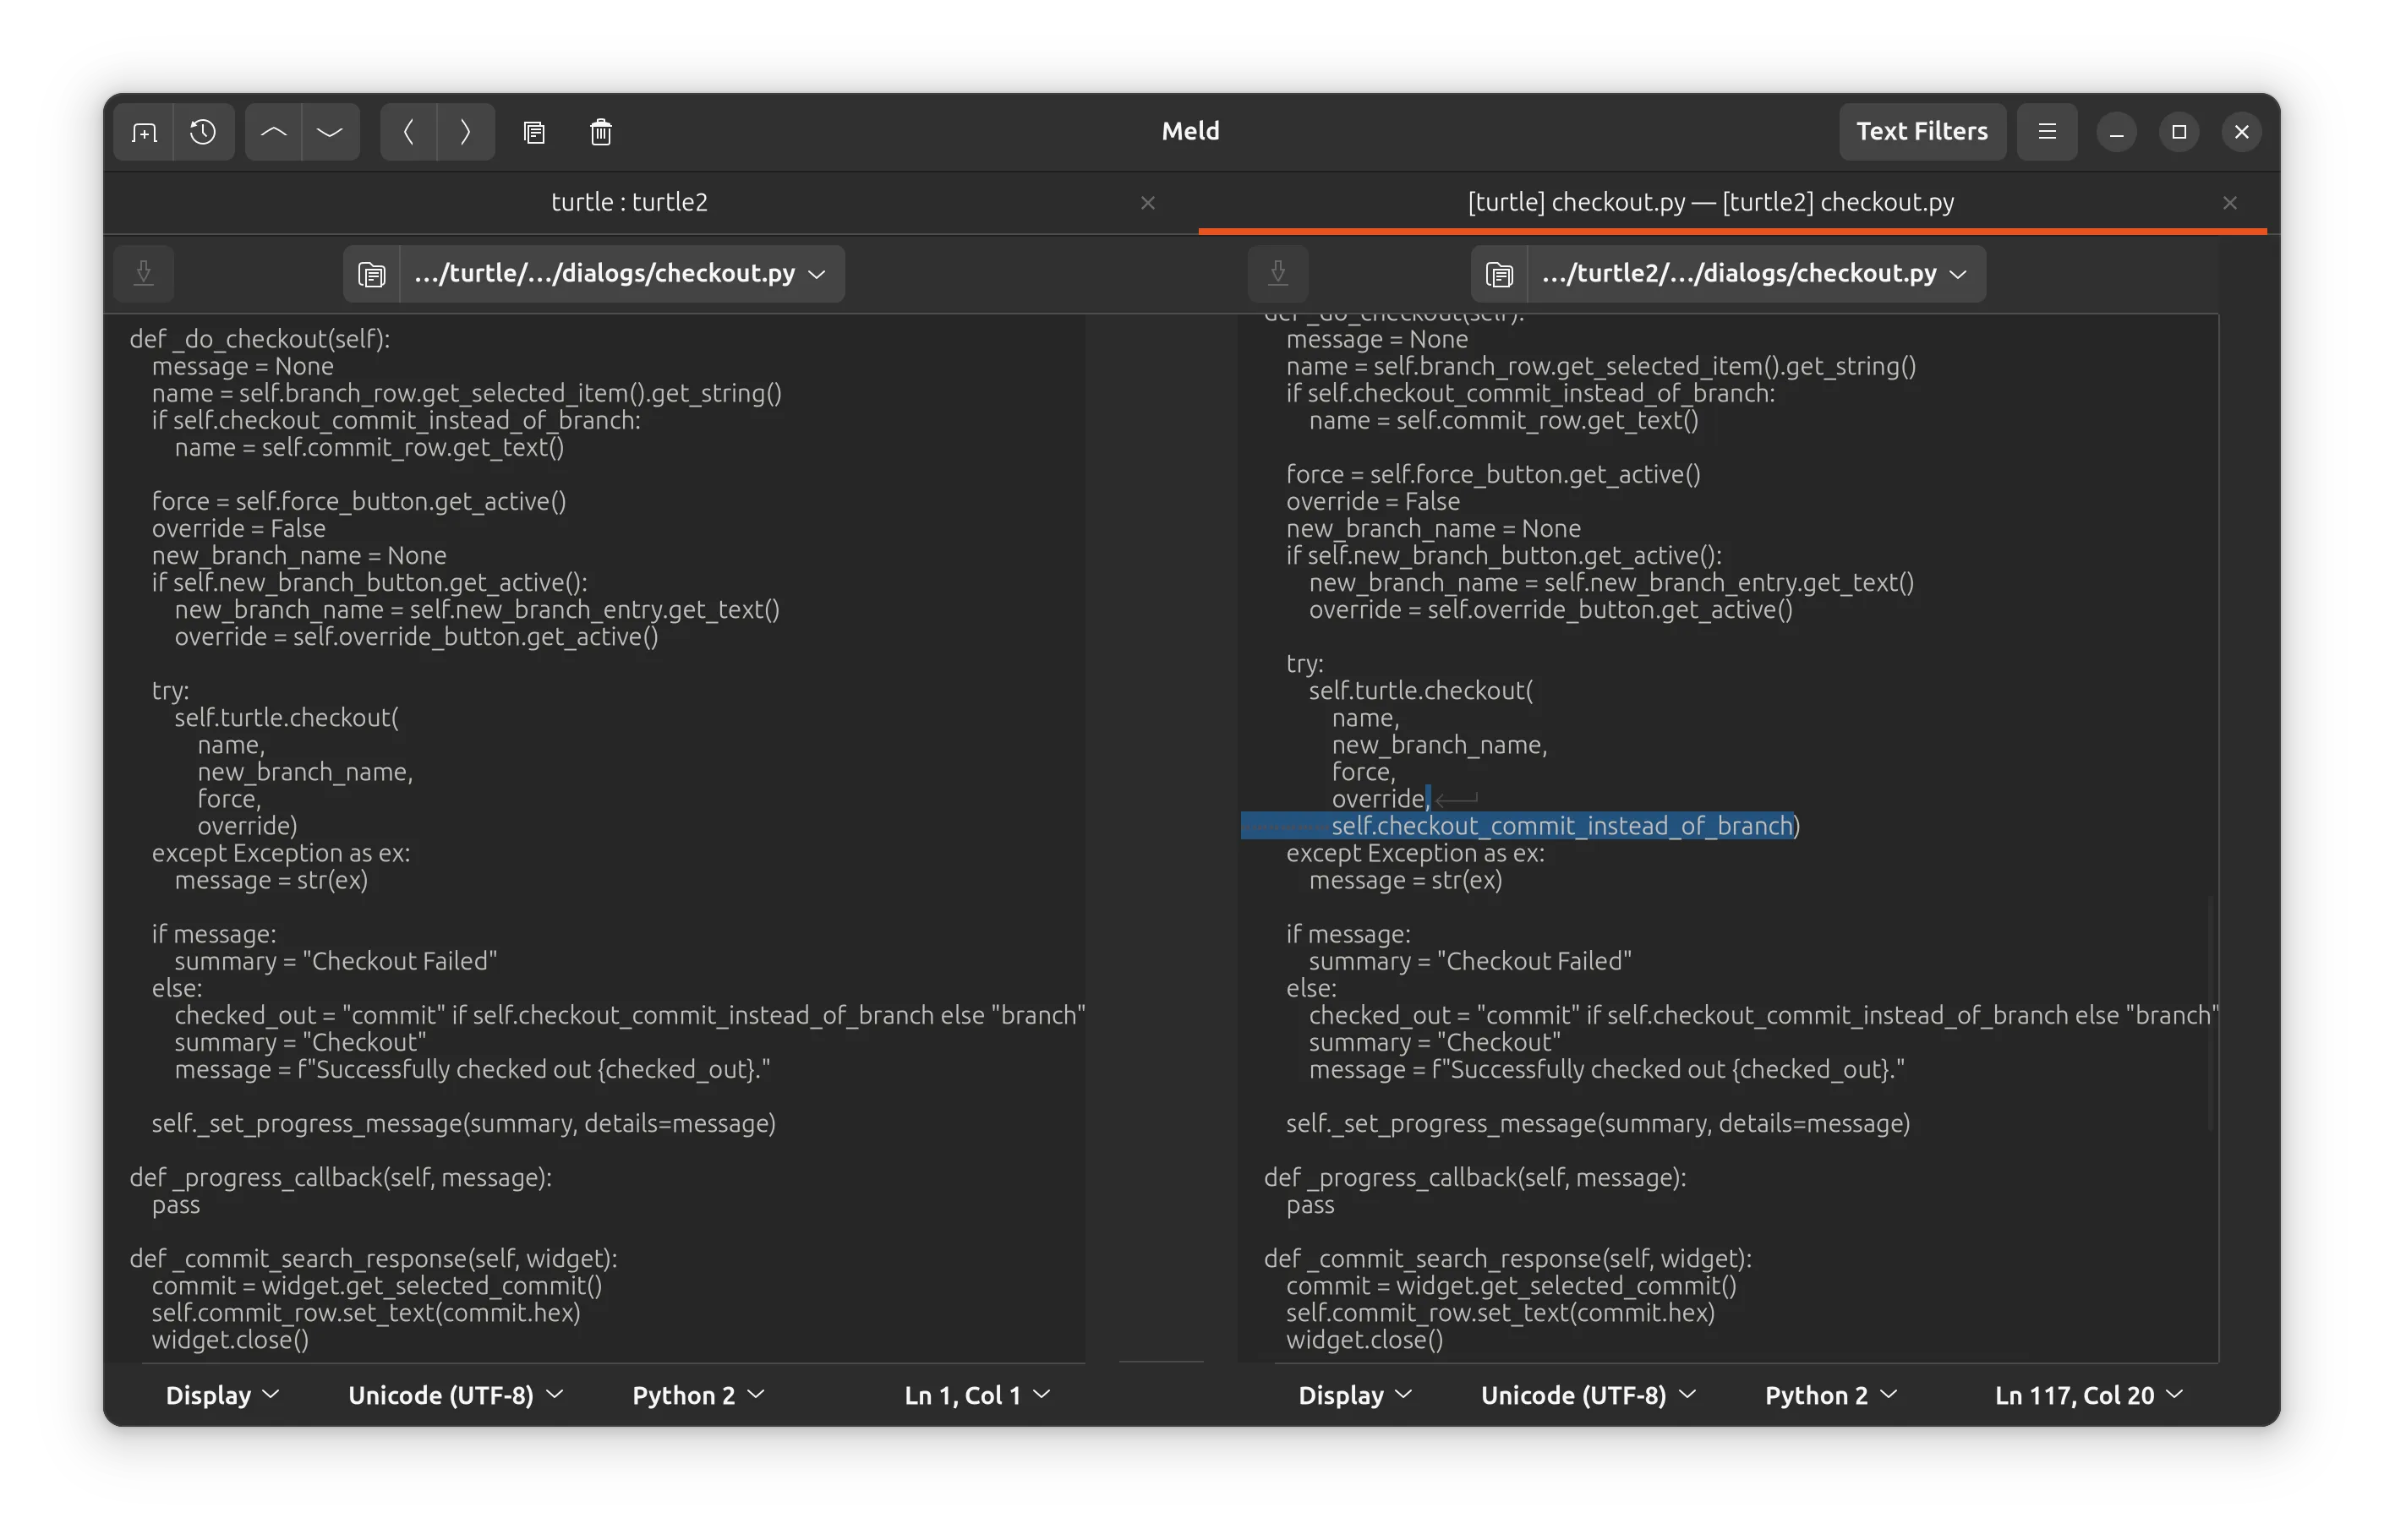Click the new comparison icon
Image resolution: width=2384 pixels, height=1540 pixels.
tap(144, 132)
